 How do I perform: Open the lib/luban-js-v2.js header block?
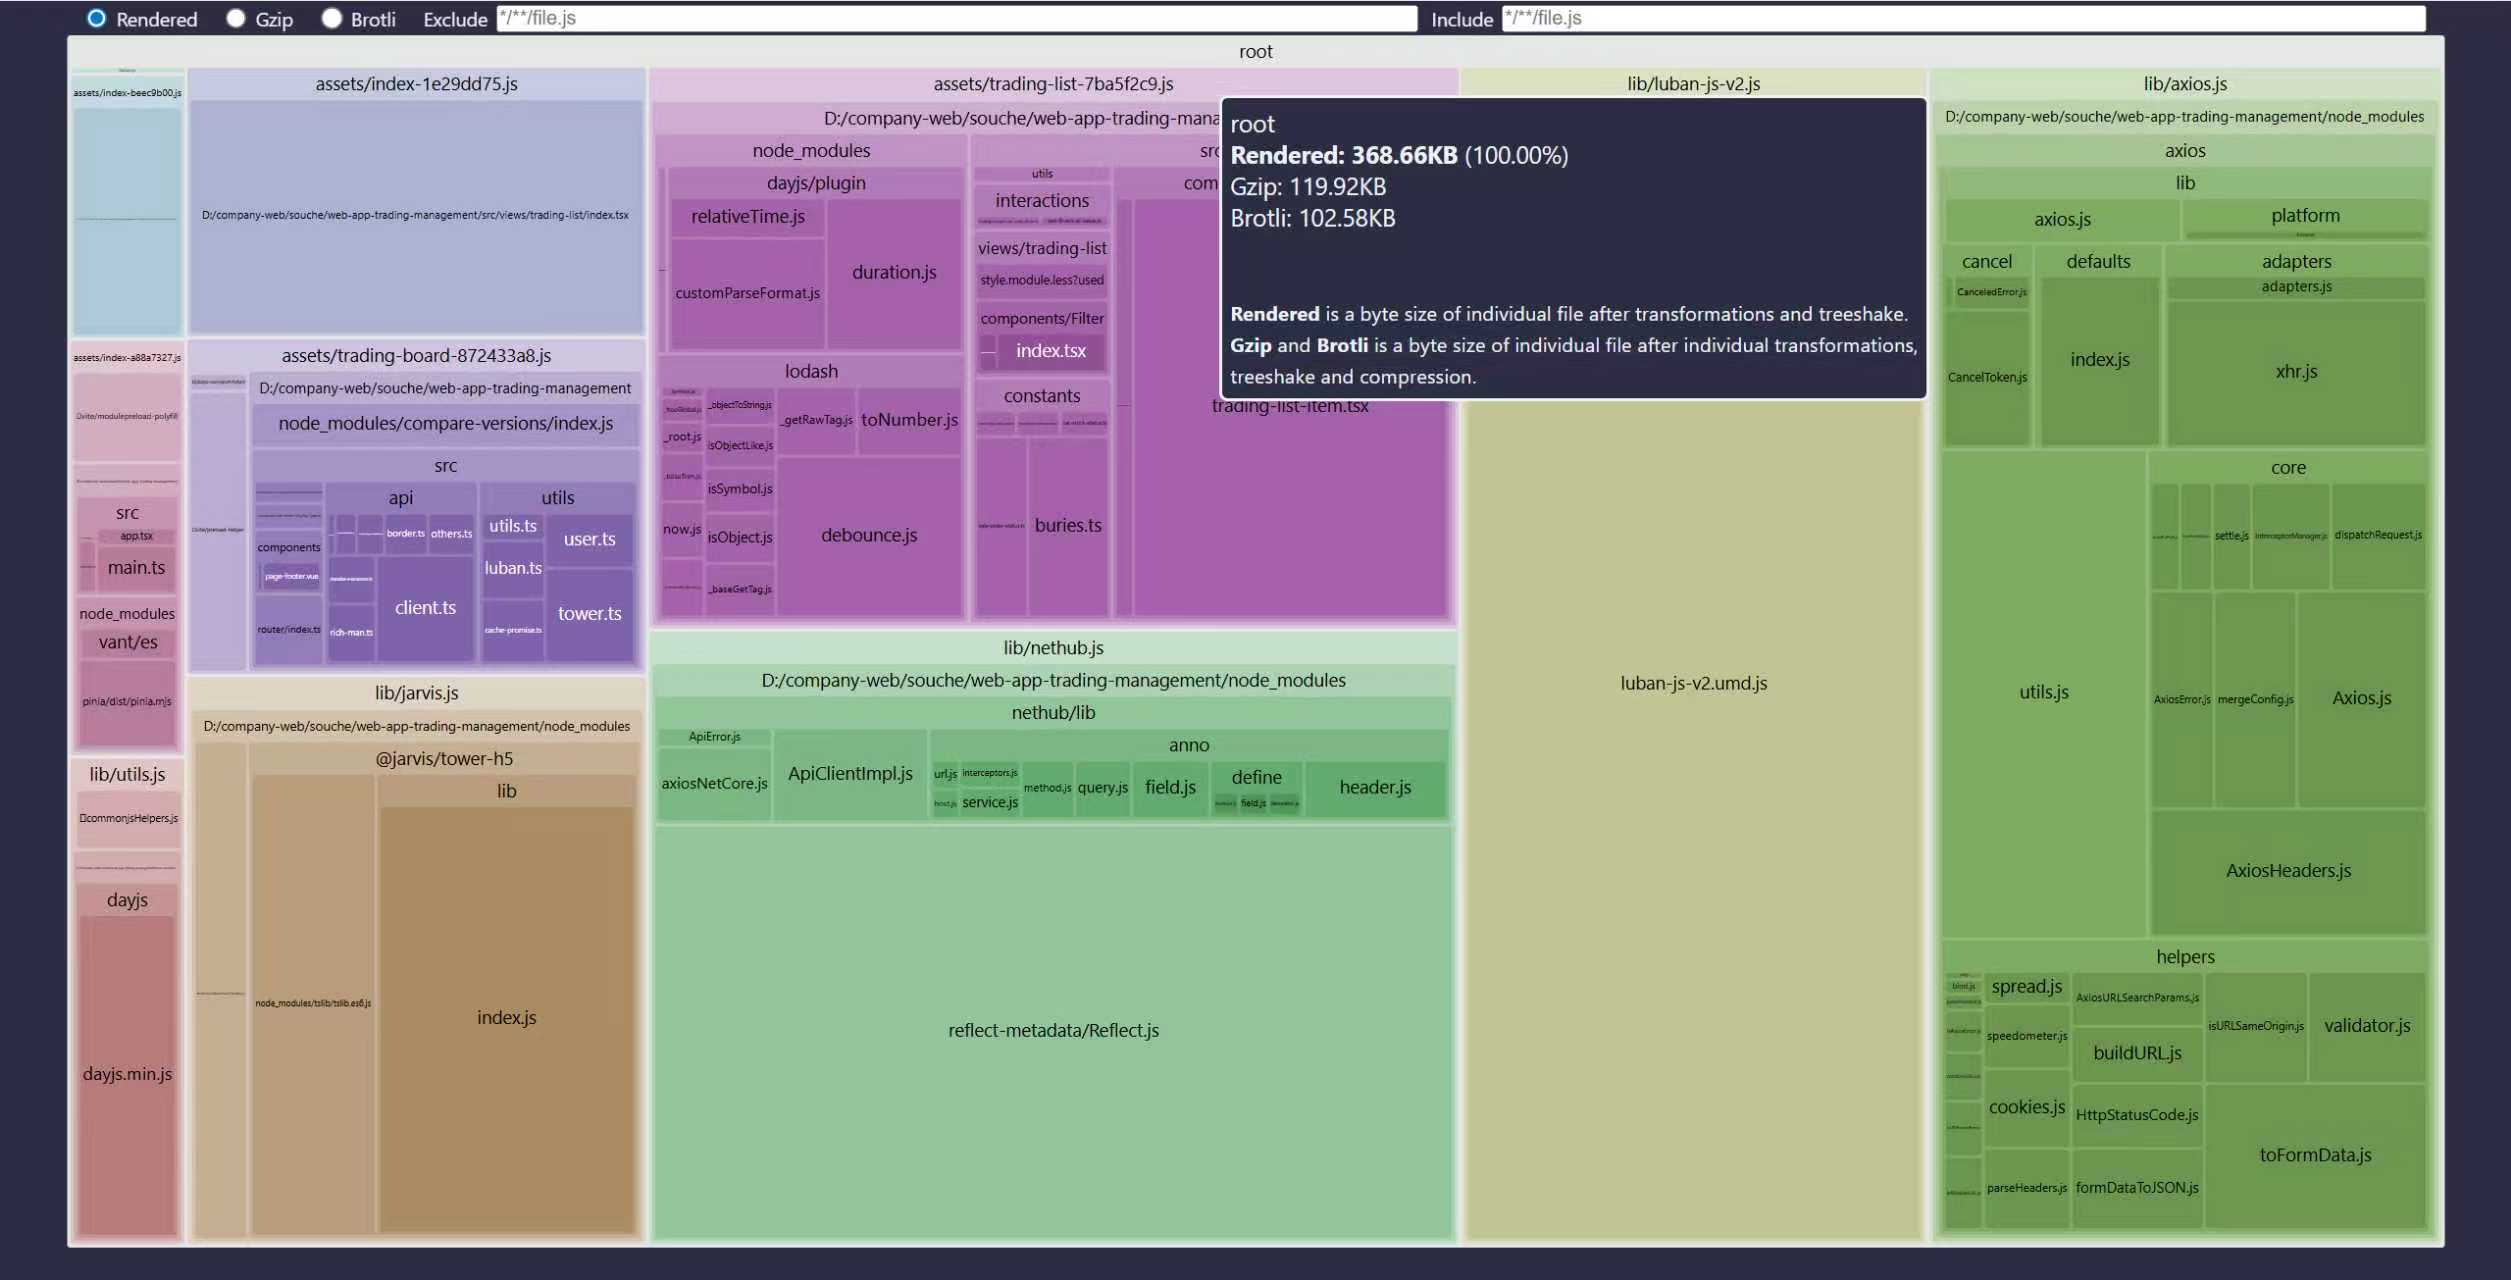pos(1692,84)
